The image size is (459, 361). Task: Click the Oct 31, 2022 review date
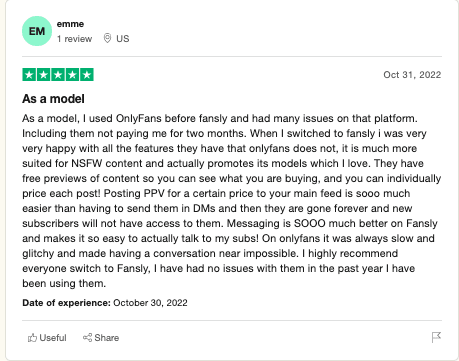click(412, 75)
